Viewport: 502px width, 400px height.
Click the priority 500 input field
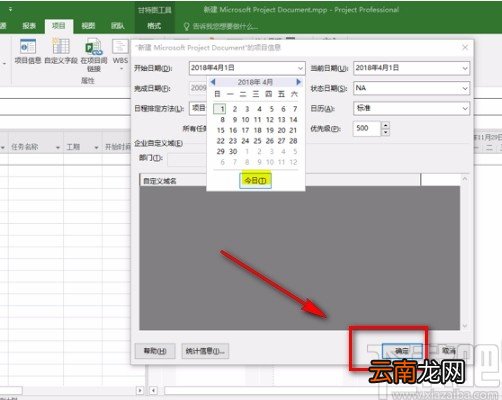click(367, 128)
